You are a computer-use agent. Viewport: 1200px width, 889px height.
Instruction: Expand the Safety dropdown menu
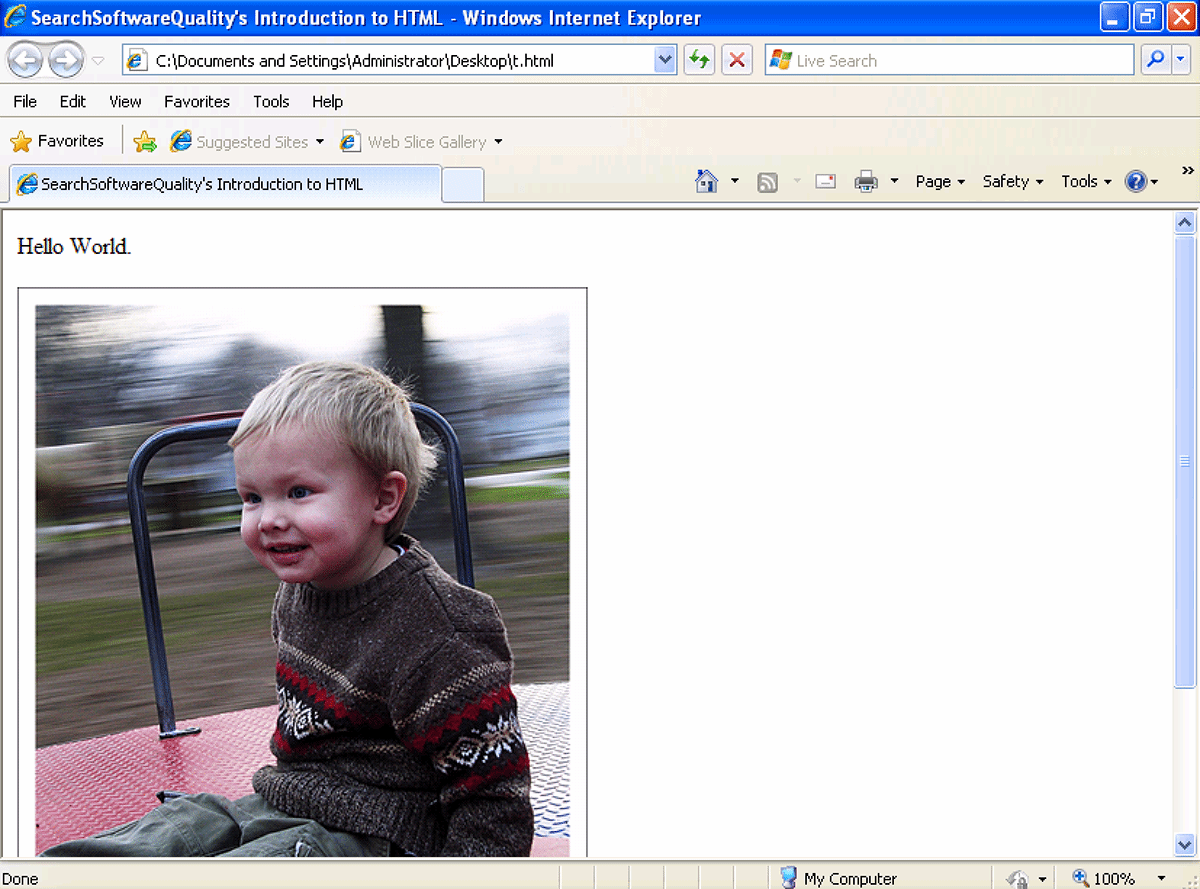pyautogui.click(x=1012, y=181)
